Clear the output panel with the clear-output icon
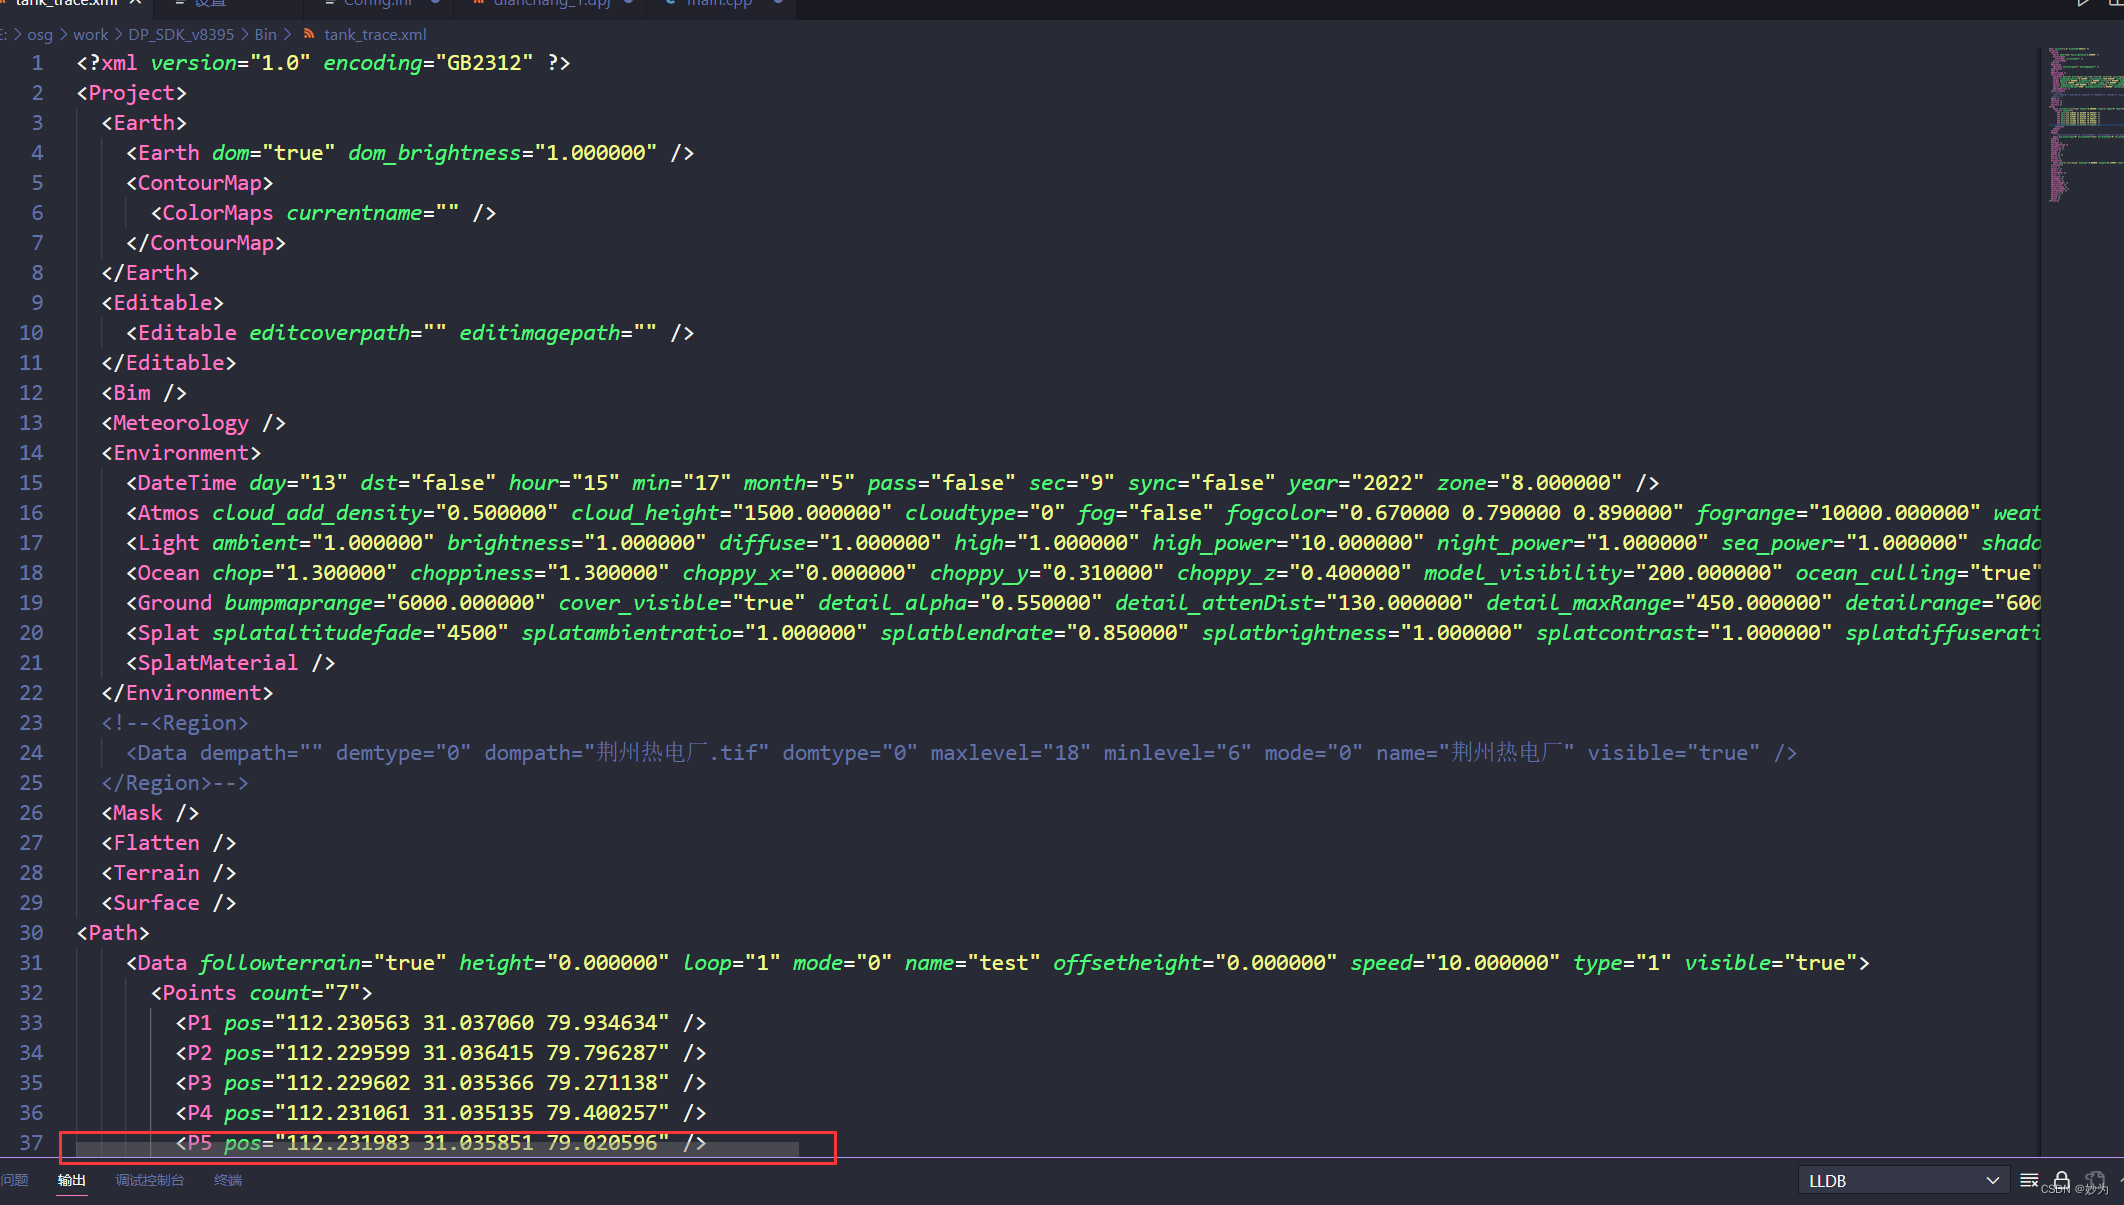 point(2029,1180)
